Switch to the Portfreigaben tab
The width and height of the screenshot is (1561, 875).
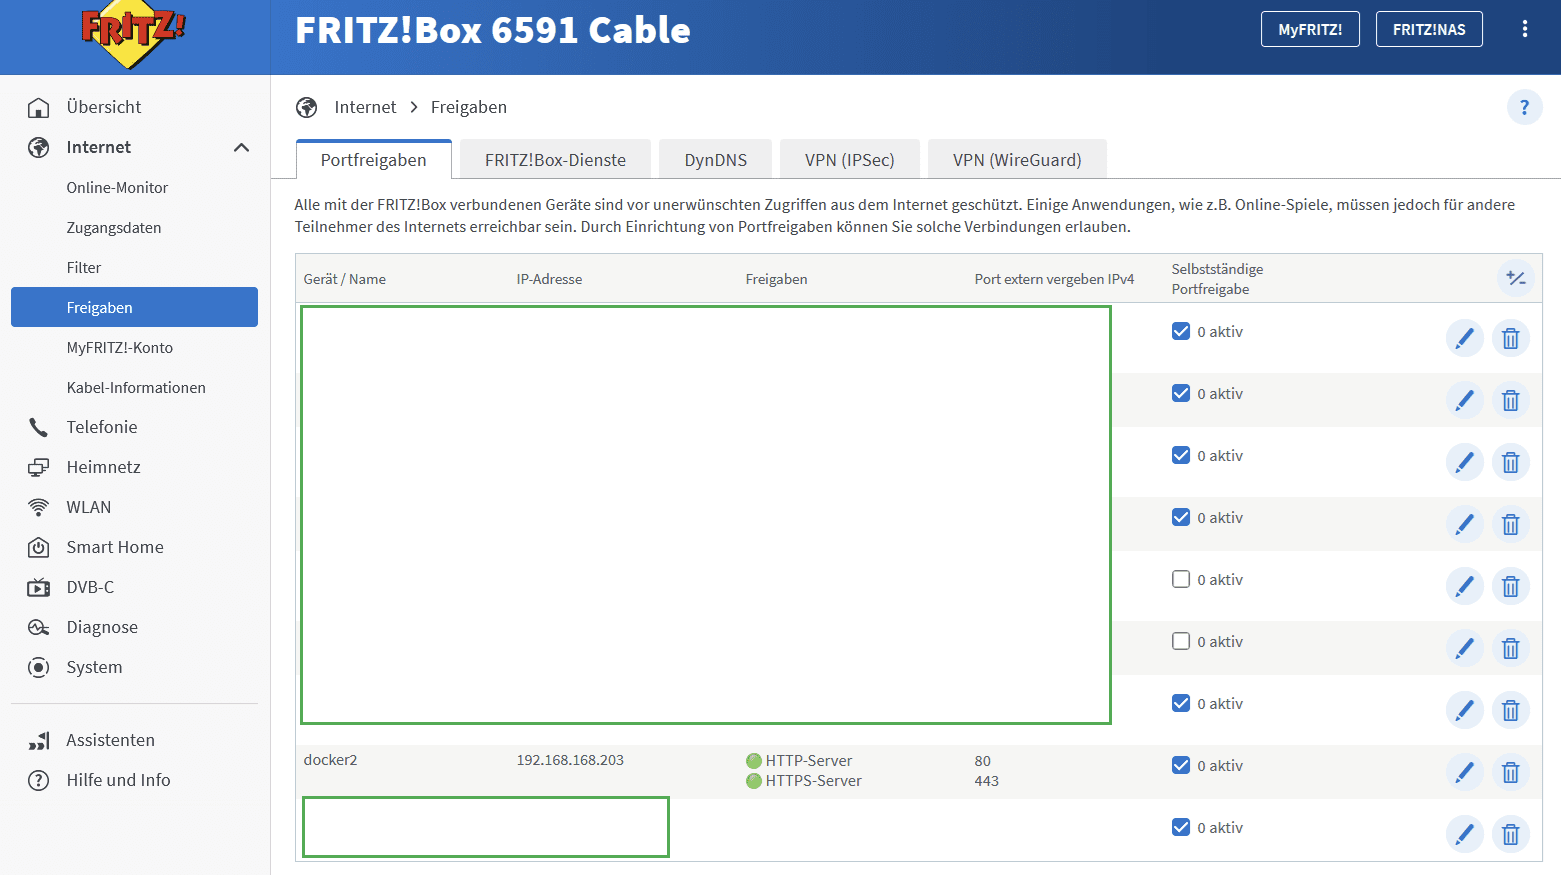click(x=374, y=160)
